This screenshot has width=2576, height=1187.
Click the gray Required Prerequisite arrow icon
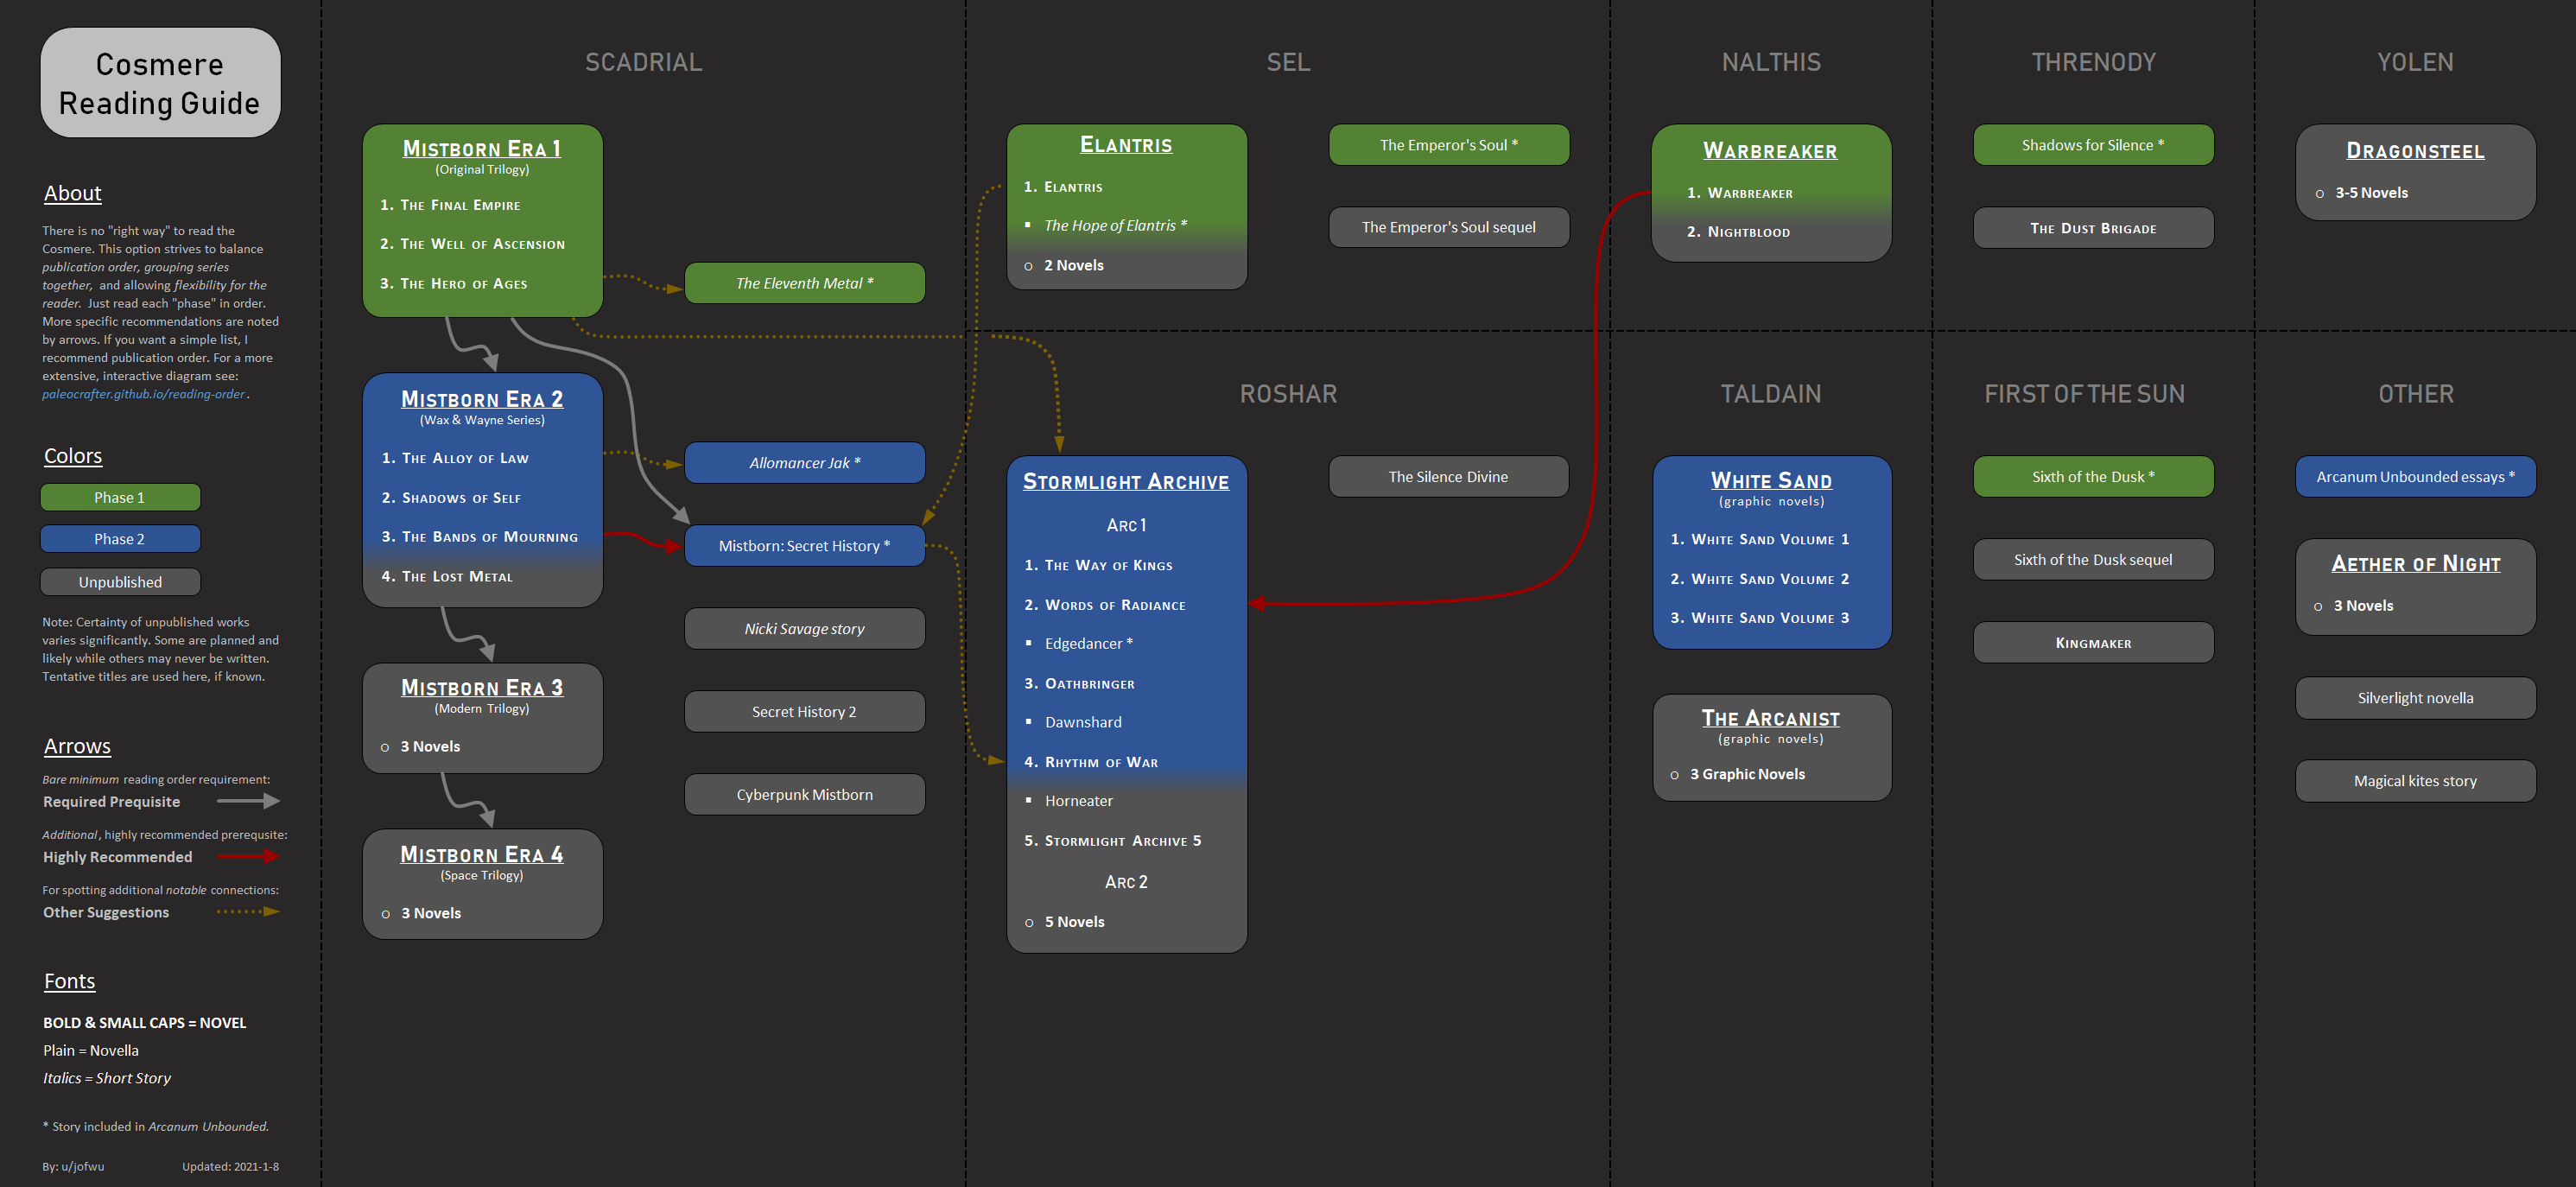248,801
